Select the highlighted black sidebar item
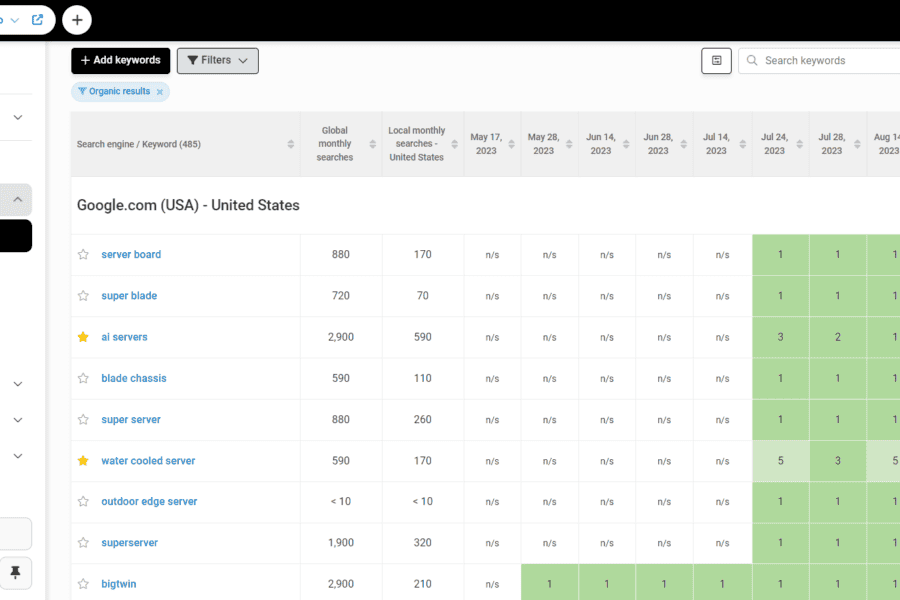900x600 pixels. 15,236
